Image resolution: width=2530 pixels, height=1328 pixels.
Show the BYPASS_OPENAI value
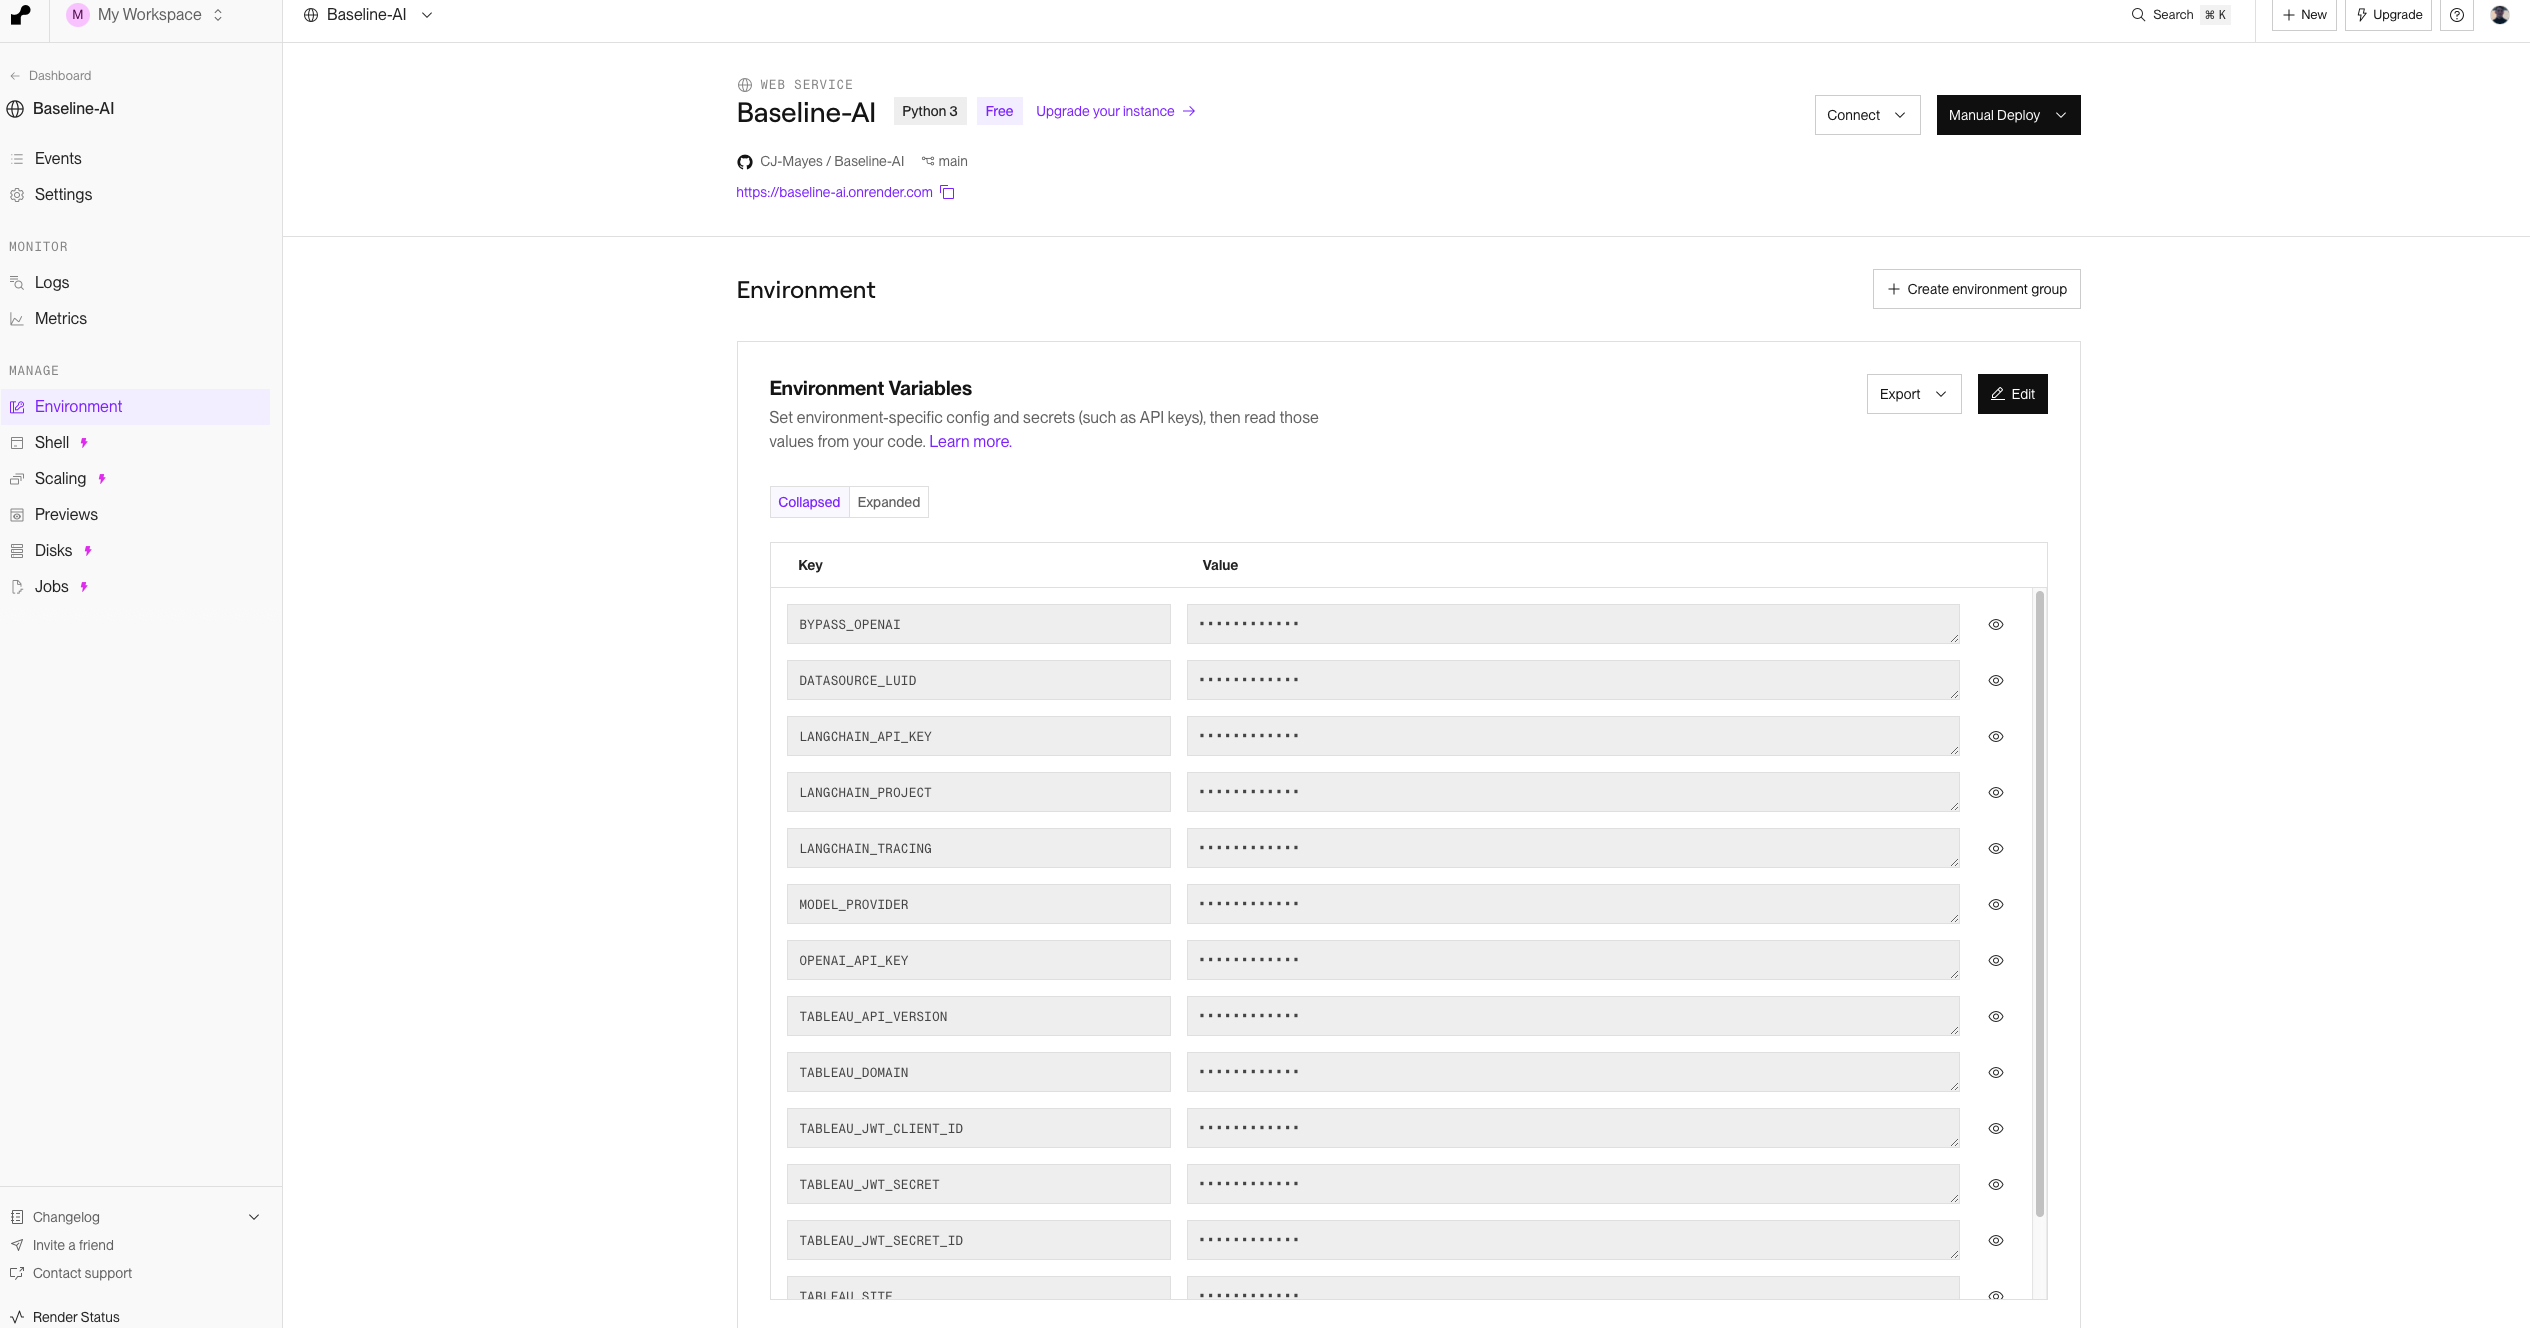coord(1995,624)
